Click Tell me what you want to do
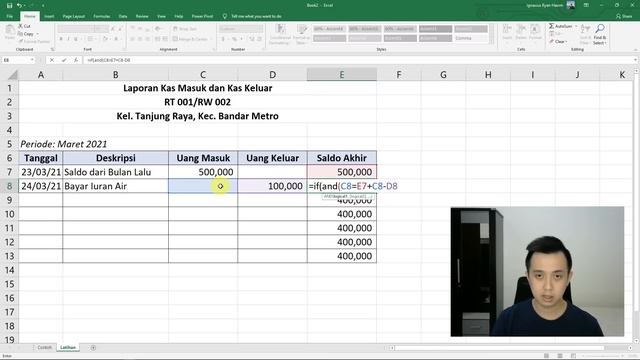Image resolution: width=640 pixels, height=360 pixels. [x=256, y=16]
